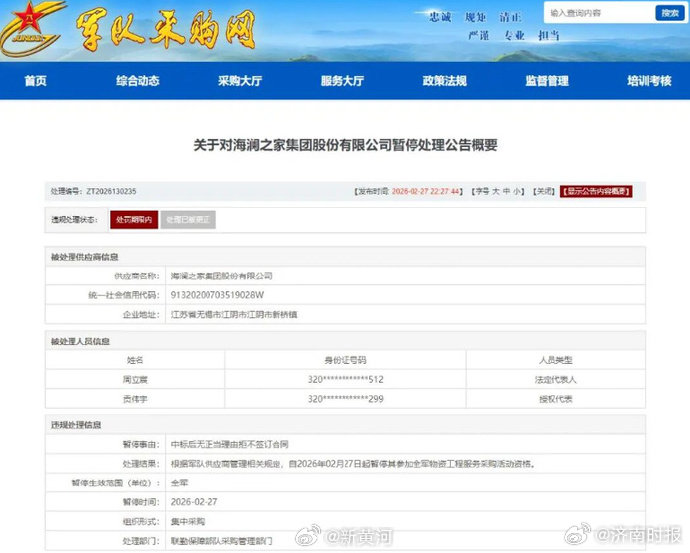Select the greyed-out second status button
Viewport: 690px width, 553px height.
pyautogui.click(x=188, y=220)
